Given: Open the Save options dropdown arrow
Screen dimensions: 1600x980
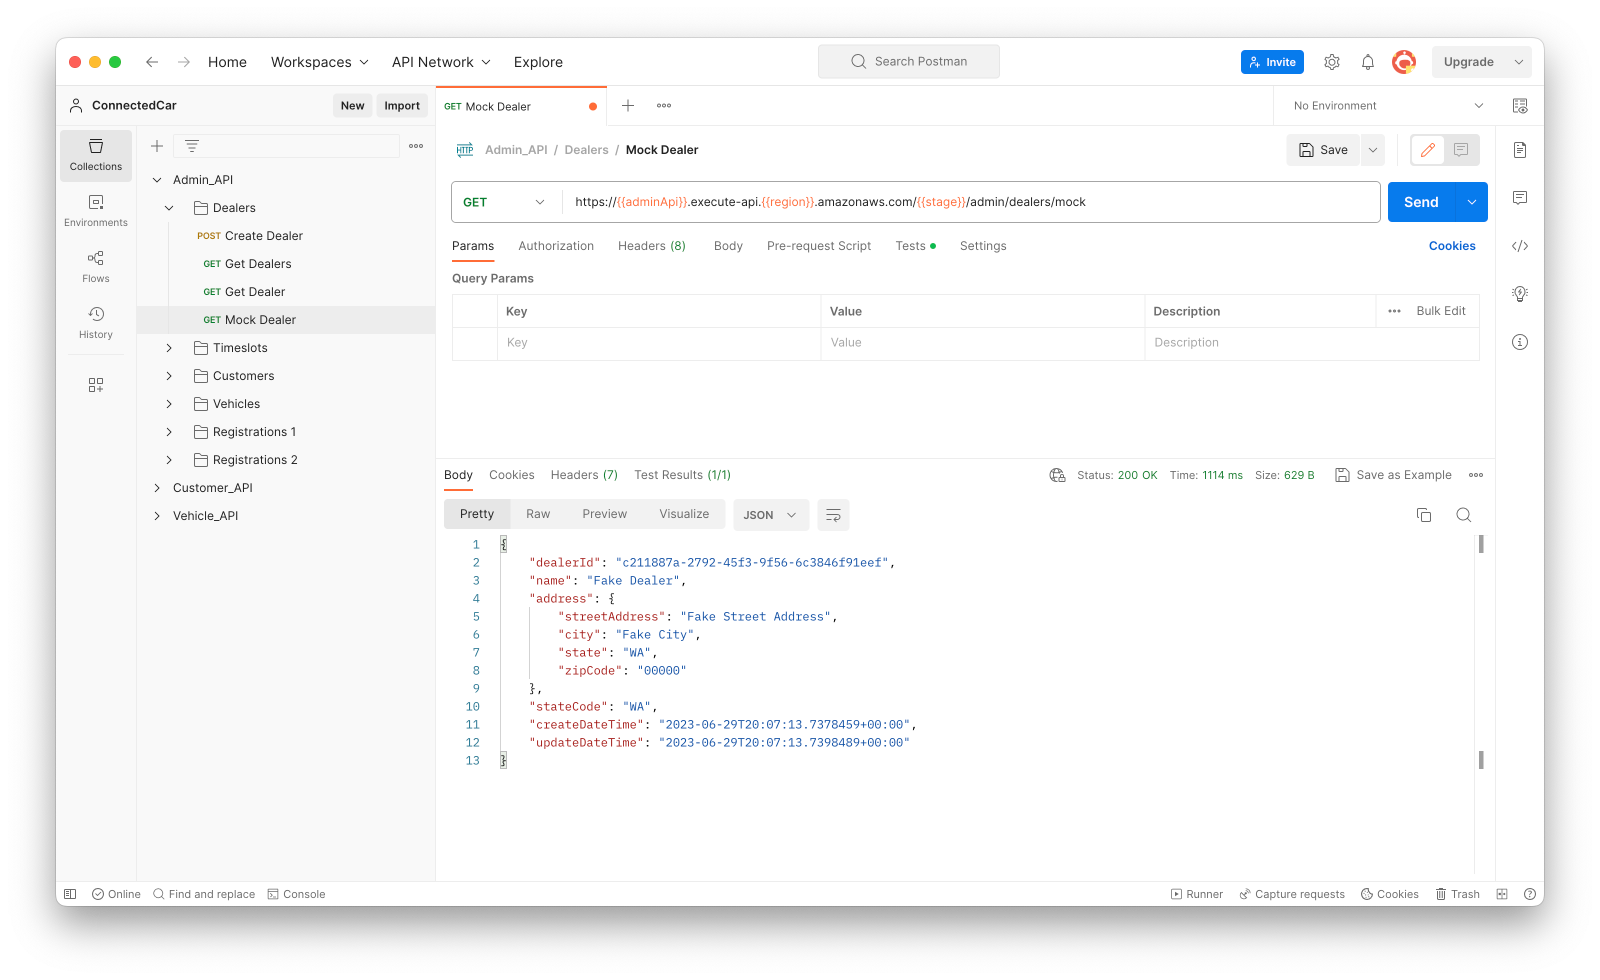Looking at the screenshot, I should 1373,150.
